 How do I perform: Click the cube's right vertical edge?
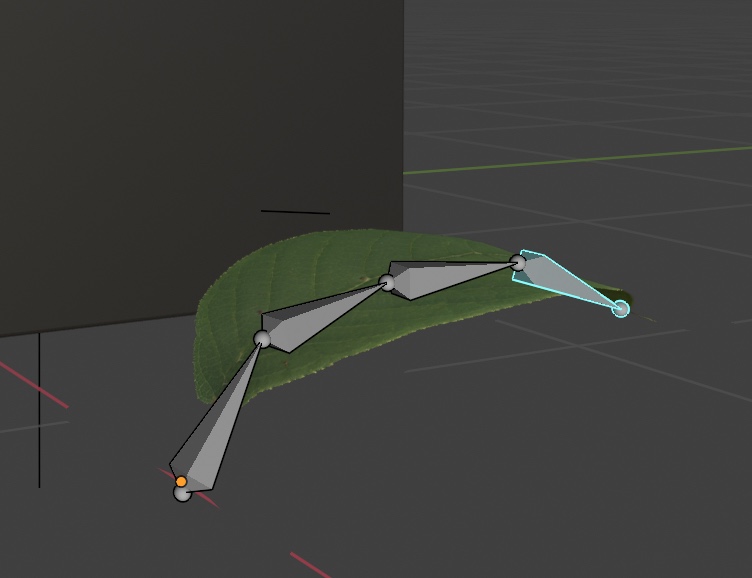pos(403,120)
